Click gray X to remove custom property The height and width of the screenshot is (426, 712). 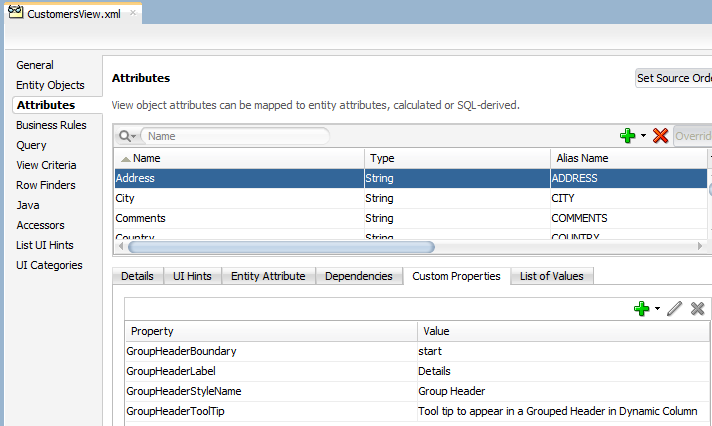[x=697, y=309]
